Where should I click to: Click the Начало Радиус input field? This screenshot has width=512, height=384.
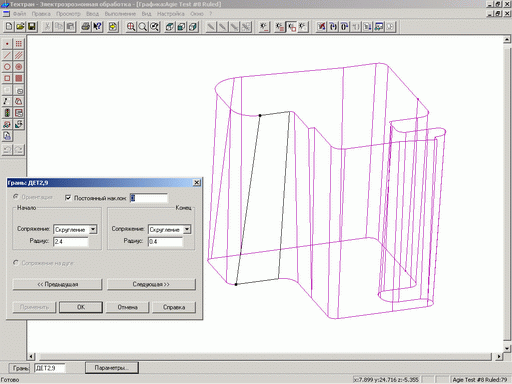pos(71,241)
